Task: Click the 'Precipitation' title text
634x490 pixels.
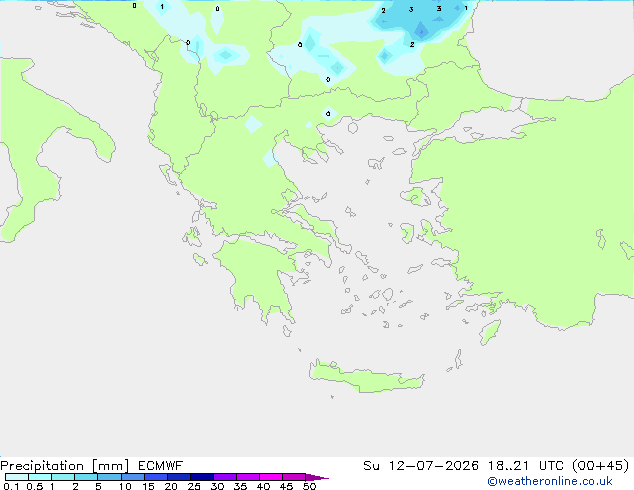Action: (42, 466)
